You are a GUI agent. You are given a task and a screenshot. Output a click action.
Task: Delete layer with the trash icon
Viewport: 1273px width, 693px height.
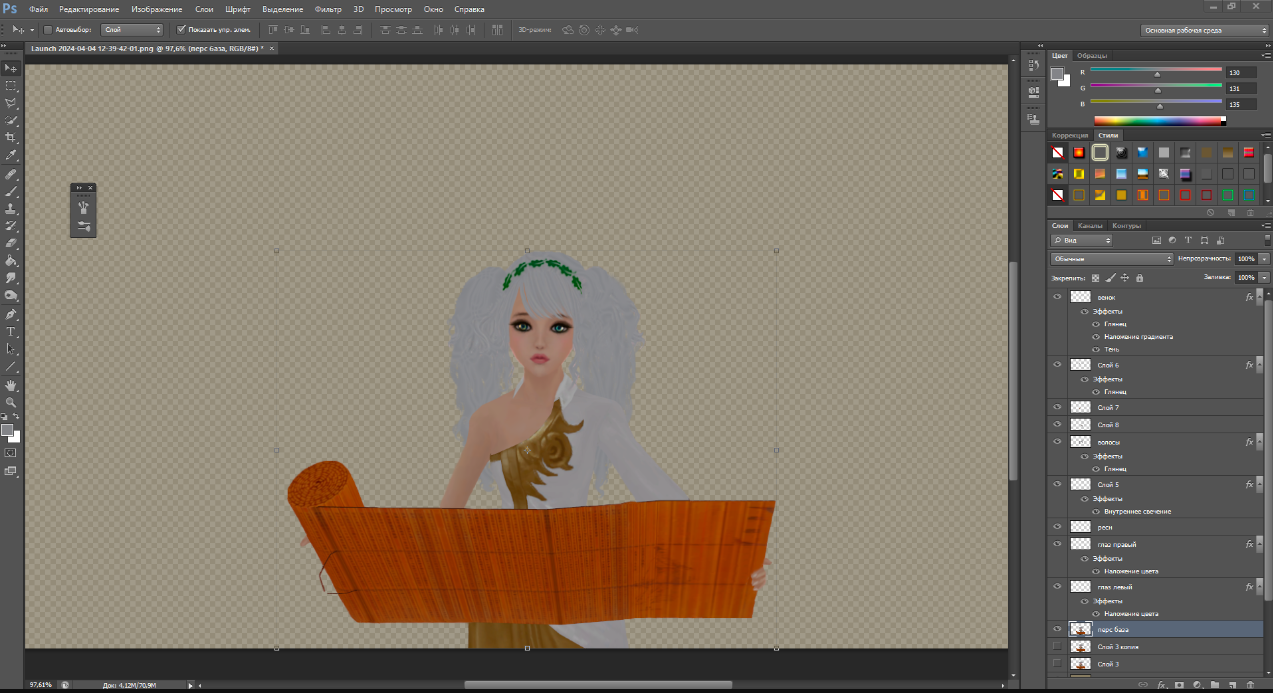(x=1250, y=685)
